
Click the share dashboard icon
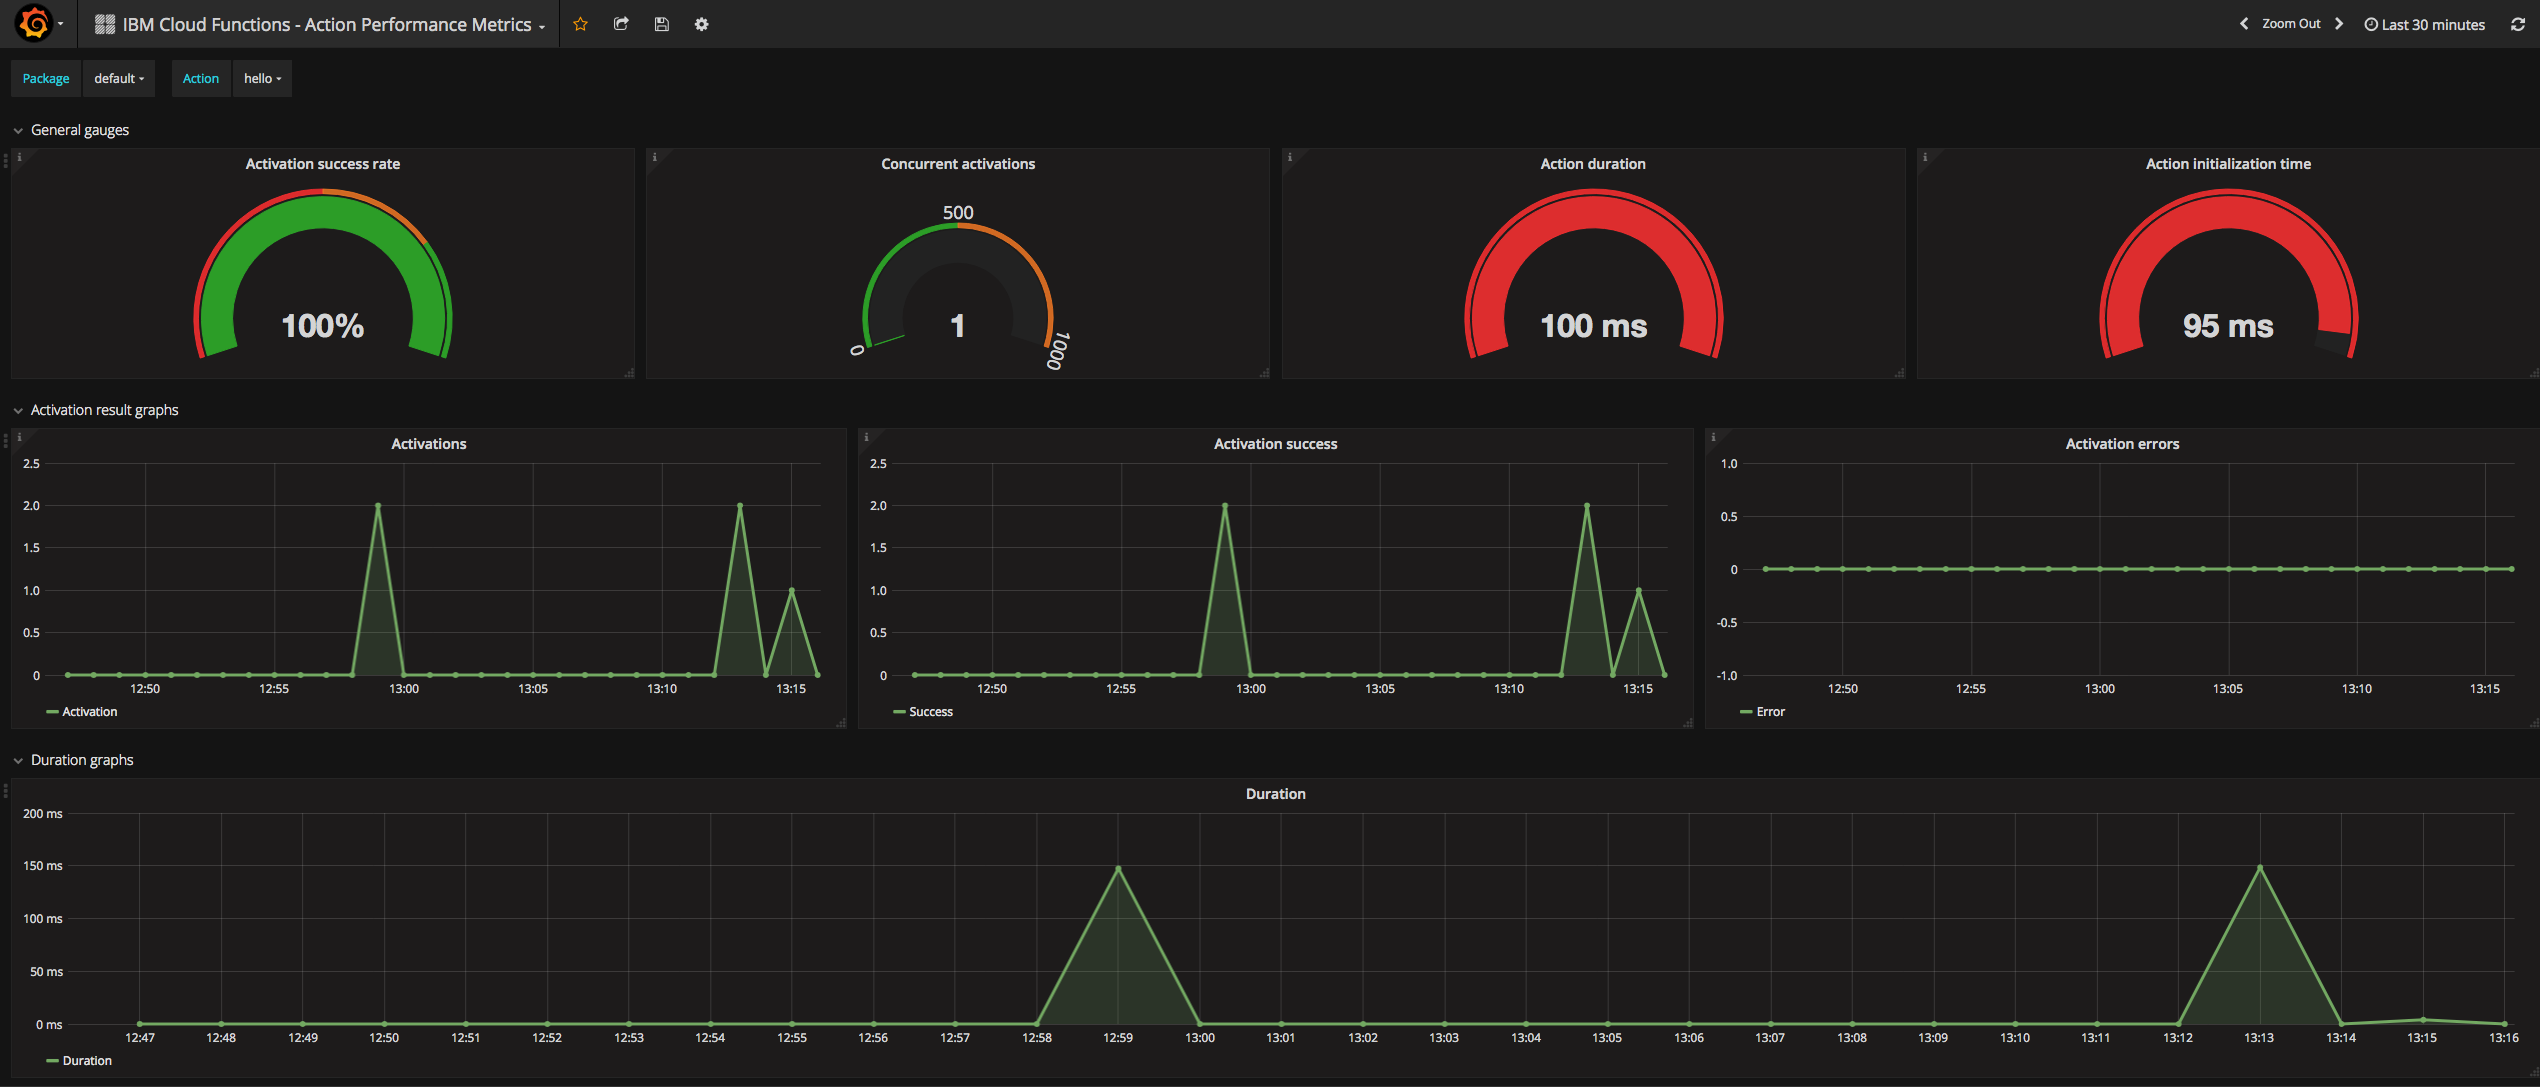point(621,24)
